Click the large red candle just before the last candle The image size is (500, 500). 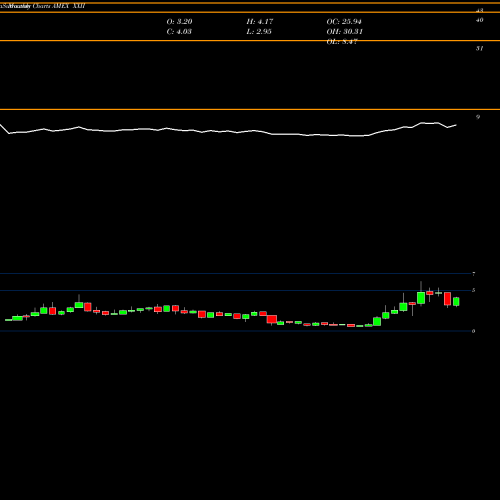pos(447,299)
